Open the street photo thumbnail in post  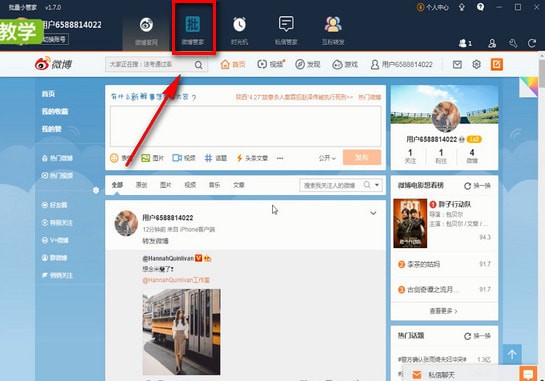click(x=181, y=332)
